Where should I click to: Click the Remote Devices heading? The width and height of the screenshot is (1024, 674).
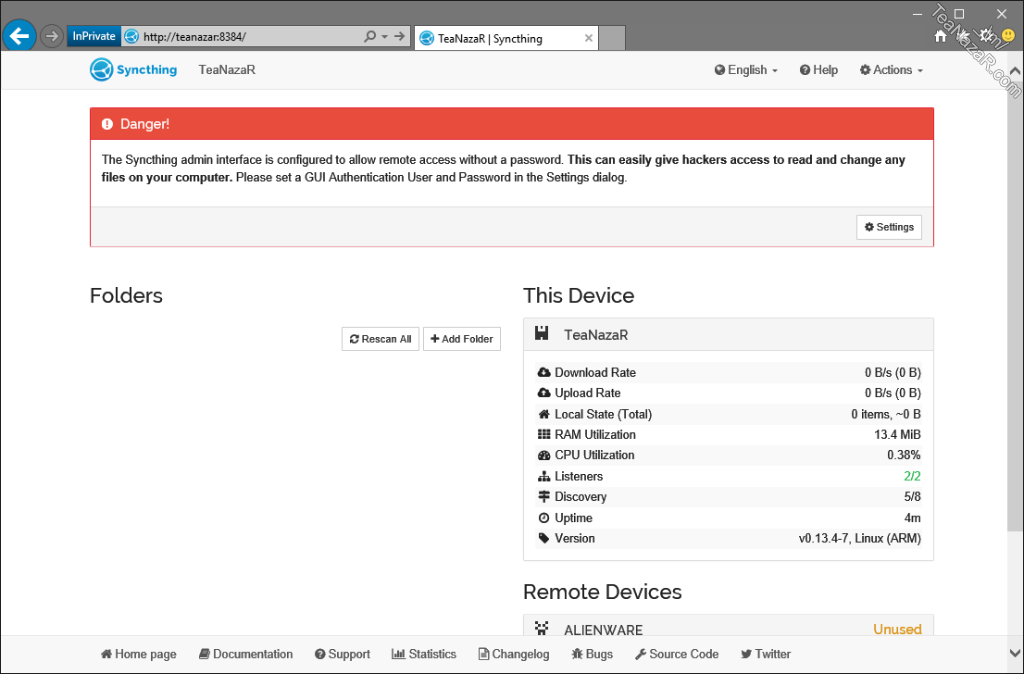click(x=602, y=592)
